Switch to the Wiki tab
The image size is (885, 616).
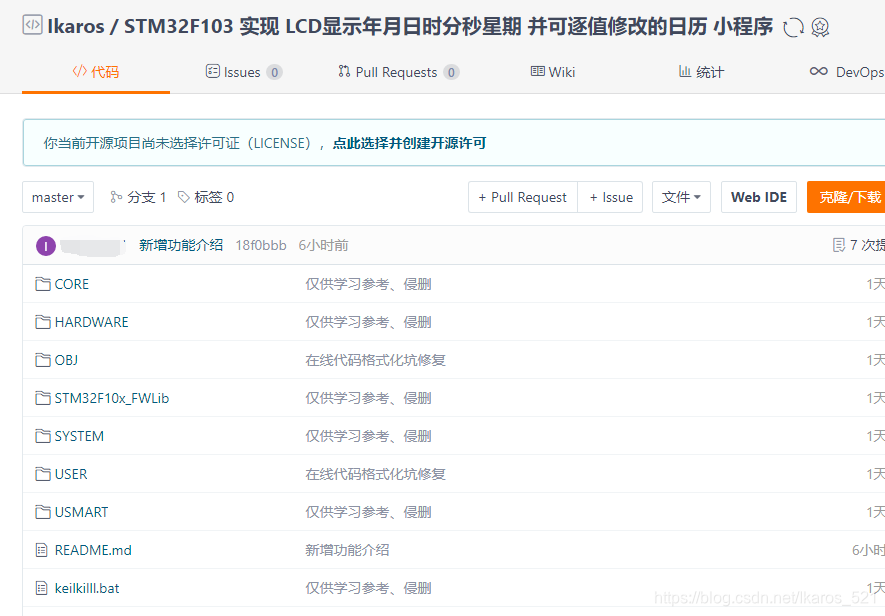553,72
